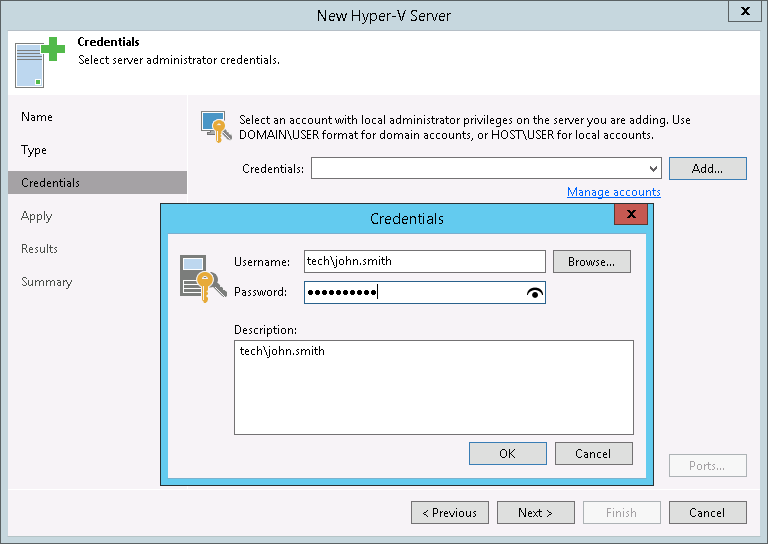Open the Credentials dropdown list
The image size is (768, 544).
tap(653, 169)
